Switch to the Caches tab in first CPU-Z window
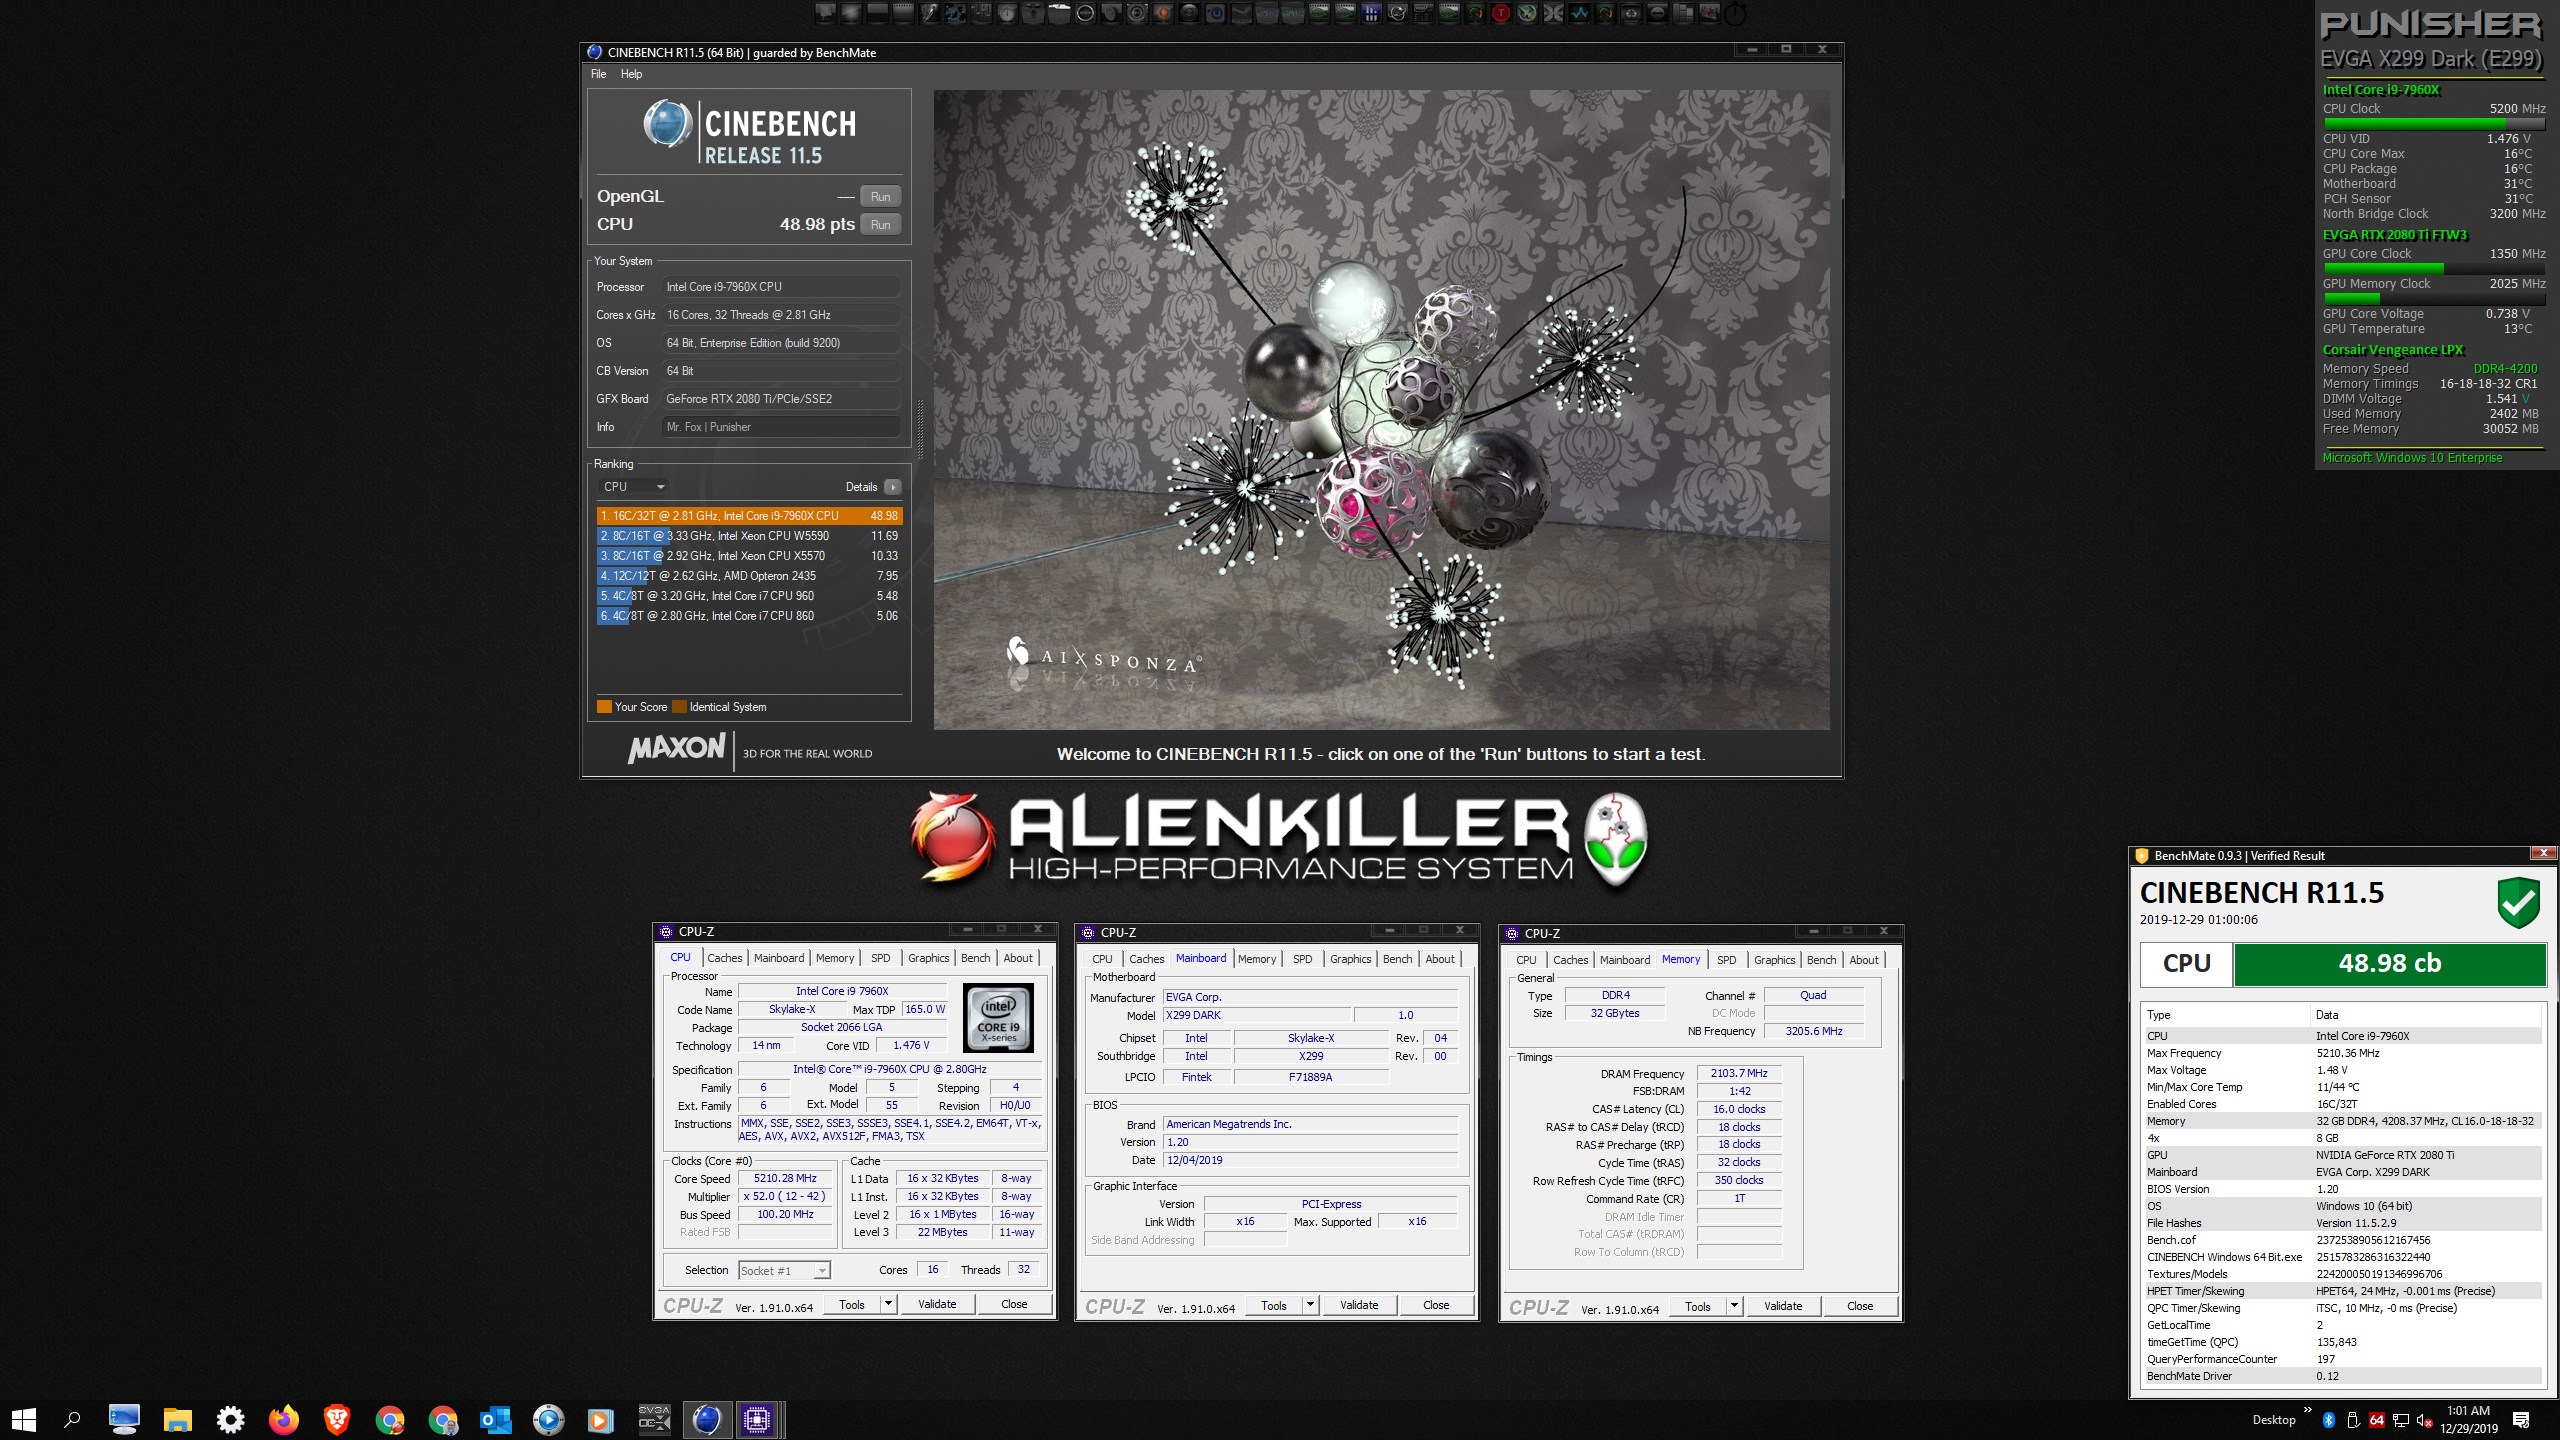 pos(724,958)
